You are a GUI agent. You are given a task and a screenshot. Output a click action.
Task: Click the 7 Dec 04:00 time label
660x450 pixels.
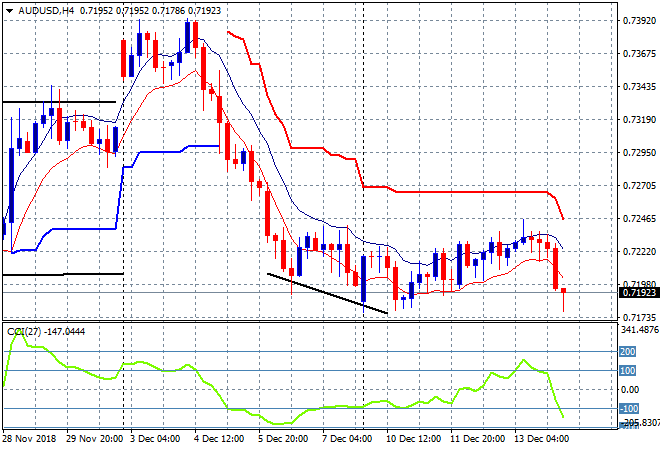click(x=346, y=439)
